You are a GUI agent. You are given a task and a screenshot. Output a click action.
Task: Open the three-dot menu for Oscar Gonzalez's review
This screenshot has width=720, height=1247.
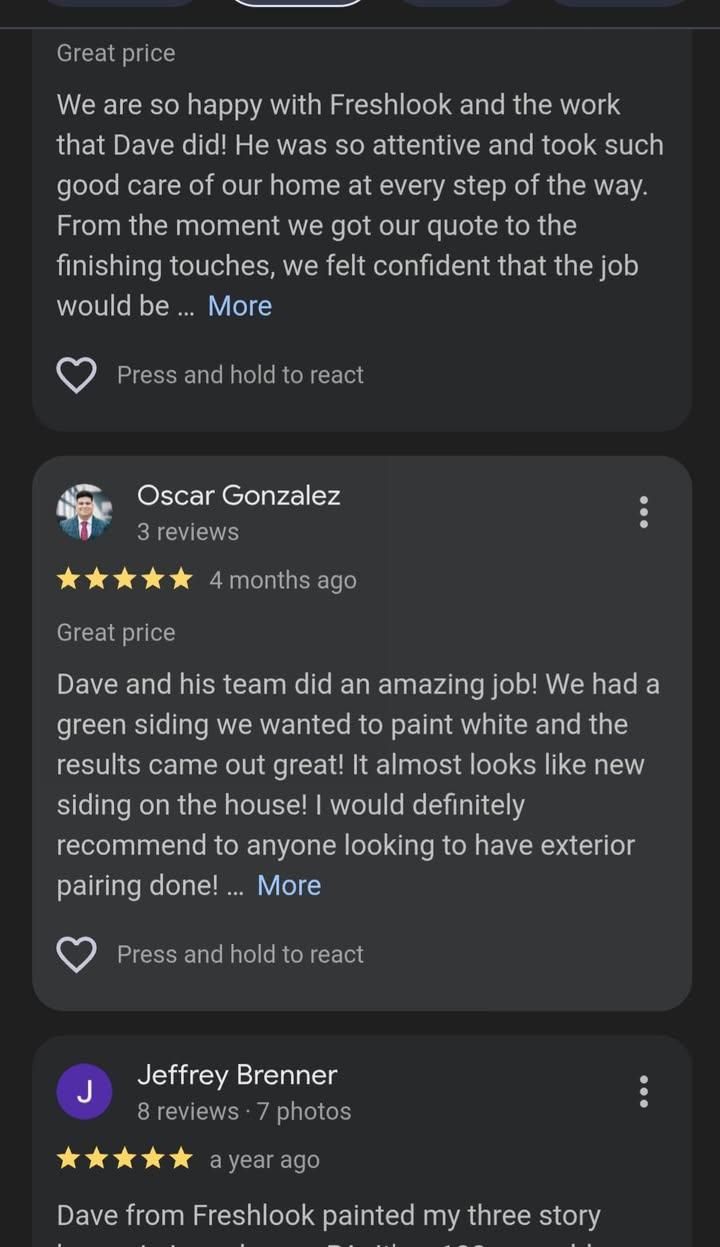[x=643, y=512]
